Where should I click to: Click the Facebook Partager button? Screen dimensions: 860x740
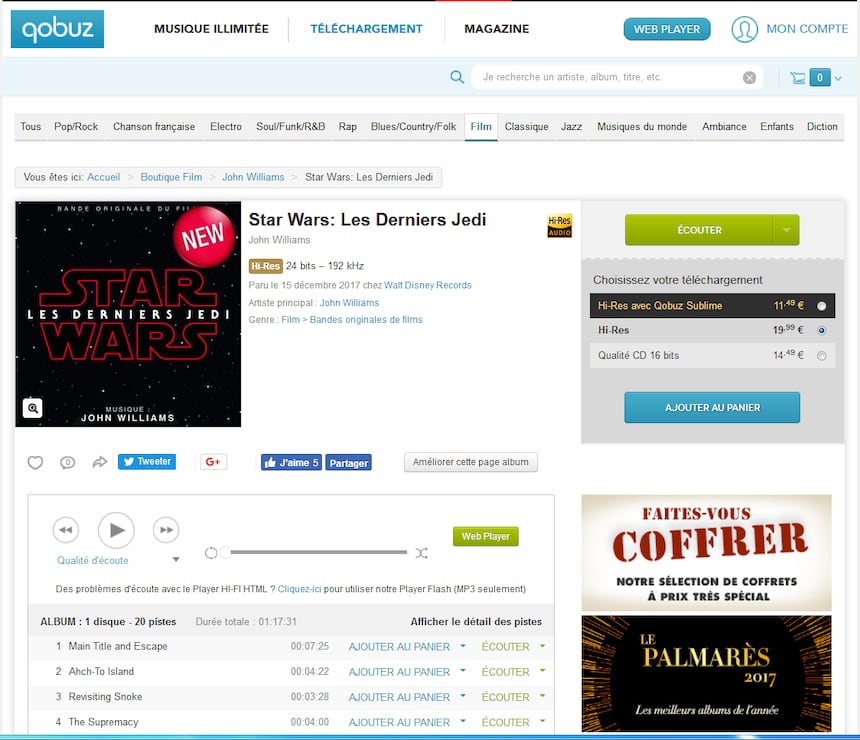point(348,462)
